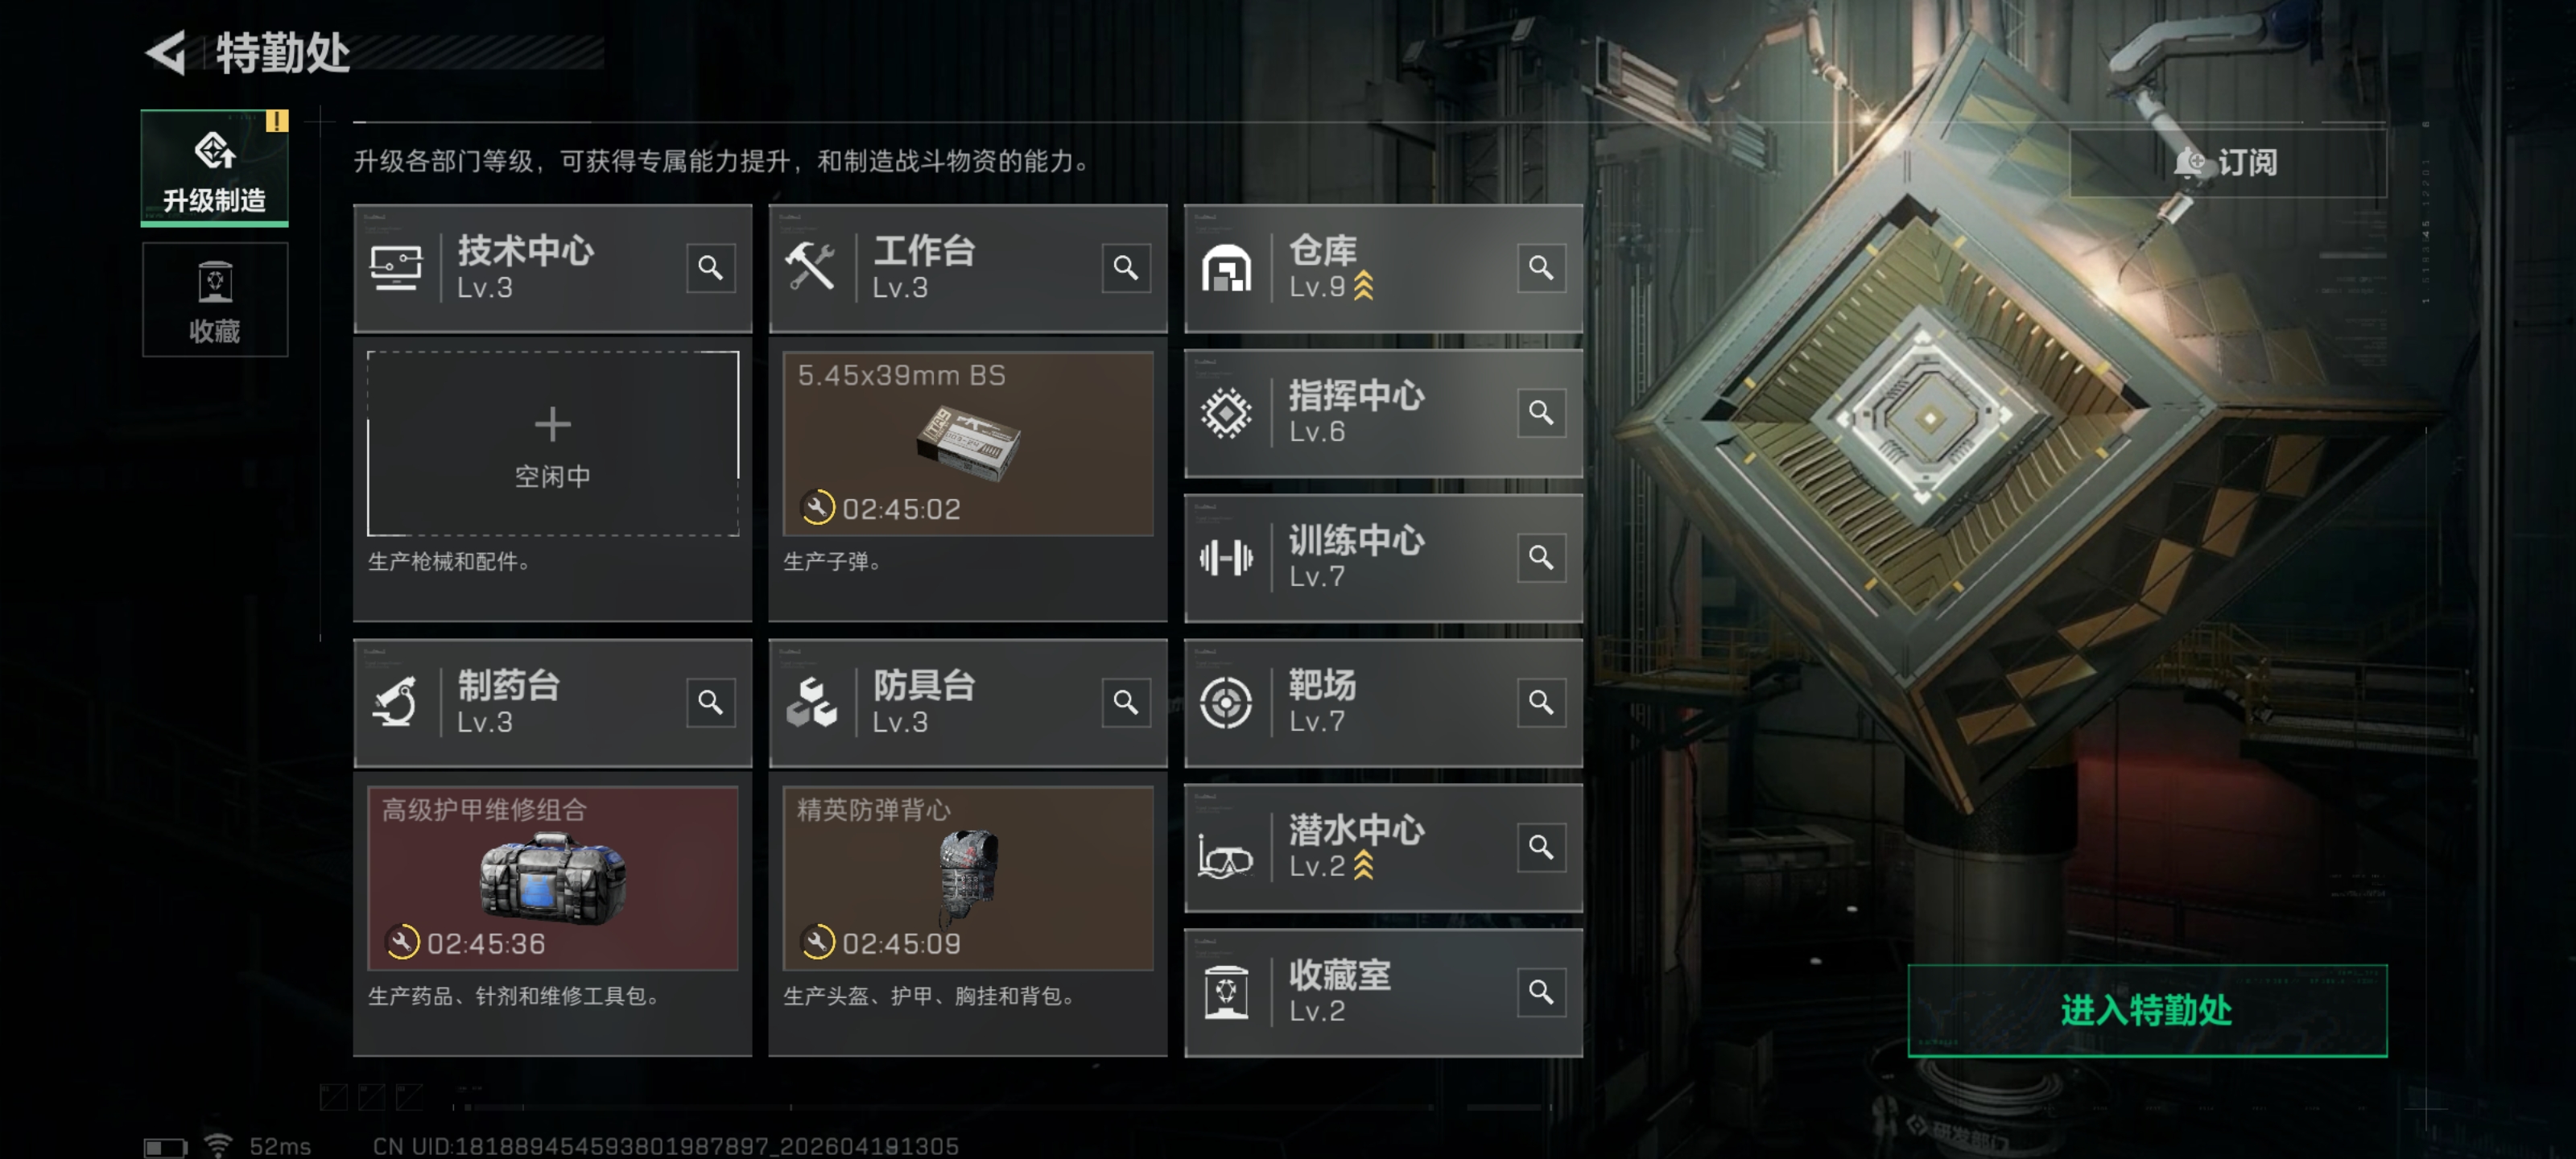
Task: Inspect 潜水中心 with its magnifier icon
Action: [1541, 847]
